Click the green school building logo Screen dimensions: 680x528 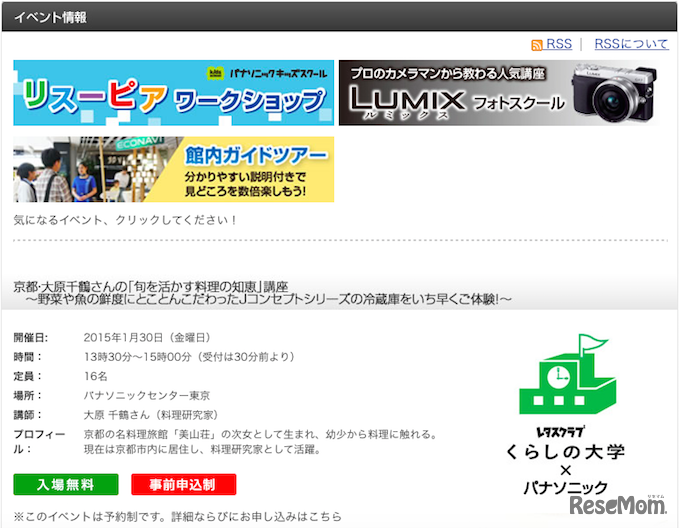click(567, 374)
